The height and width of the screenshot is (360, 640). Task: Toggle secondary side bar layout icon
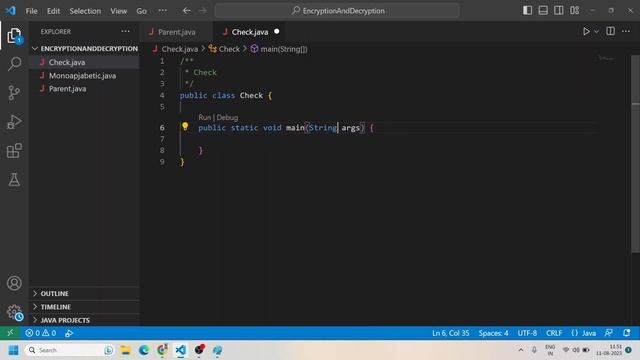tap(559, 10)
